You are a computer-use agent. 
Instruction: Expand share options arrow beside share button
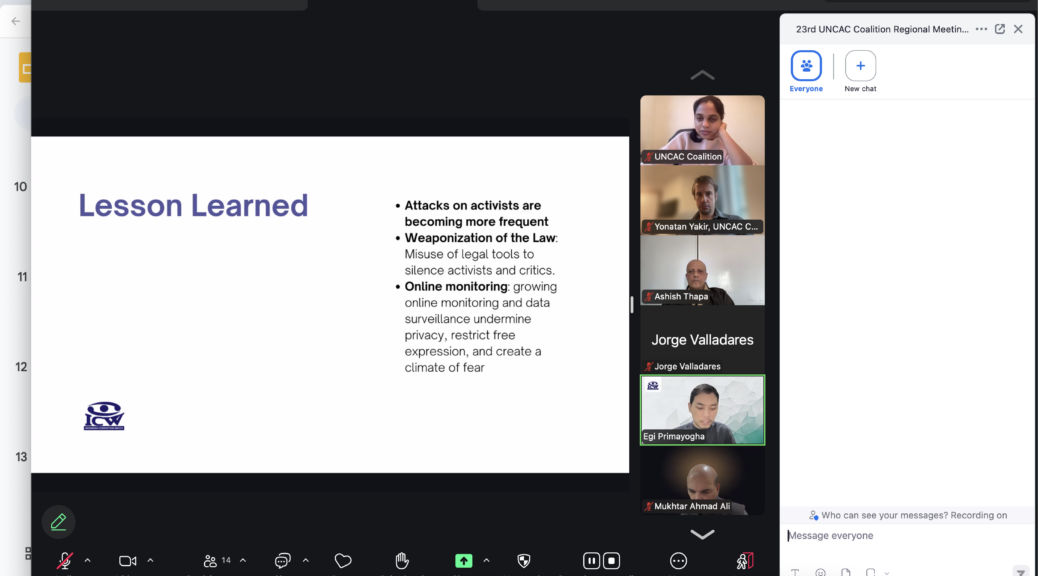[x=486, y=560]
